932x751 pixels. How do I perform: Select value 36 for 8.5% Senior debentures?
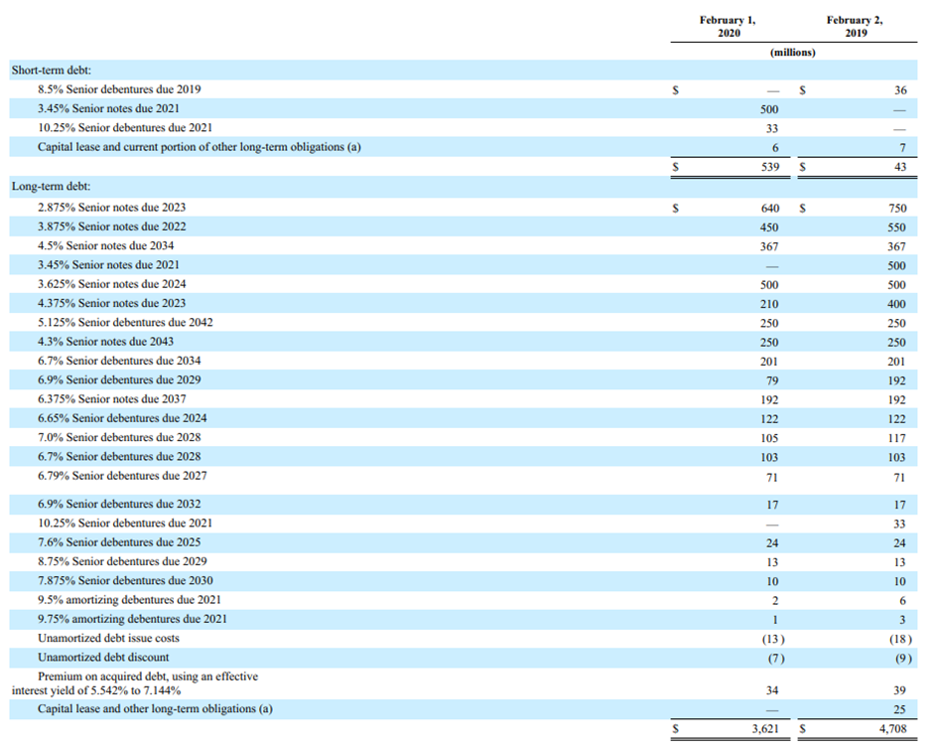[x=900, y=90]
